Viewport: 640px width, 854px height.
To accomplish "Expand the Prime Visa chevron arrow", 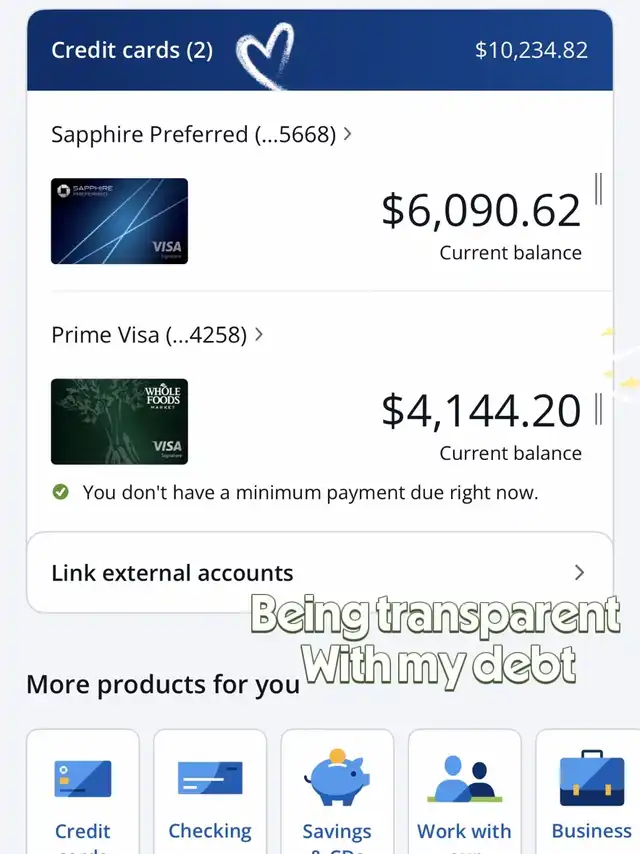I will pos(259,334).
